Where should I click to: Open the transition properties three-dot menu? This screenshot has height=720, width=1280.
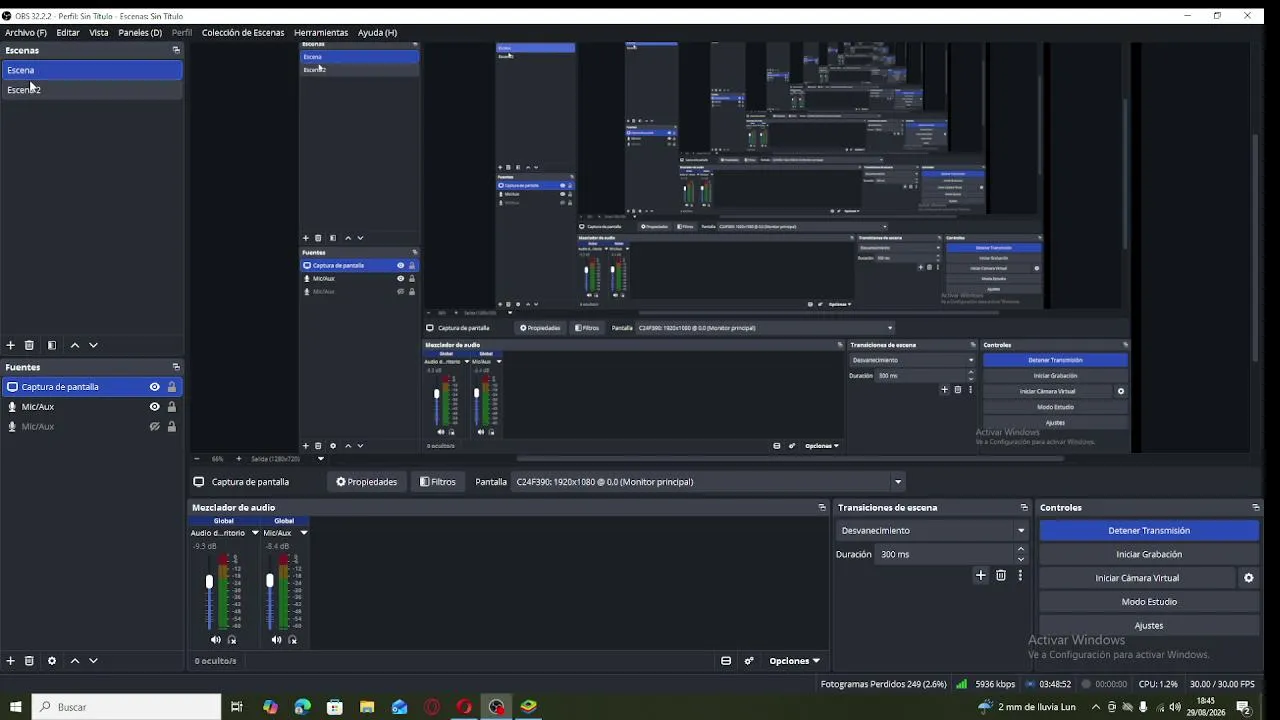[x=1020, y=575]
